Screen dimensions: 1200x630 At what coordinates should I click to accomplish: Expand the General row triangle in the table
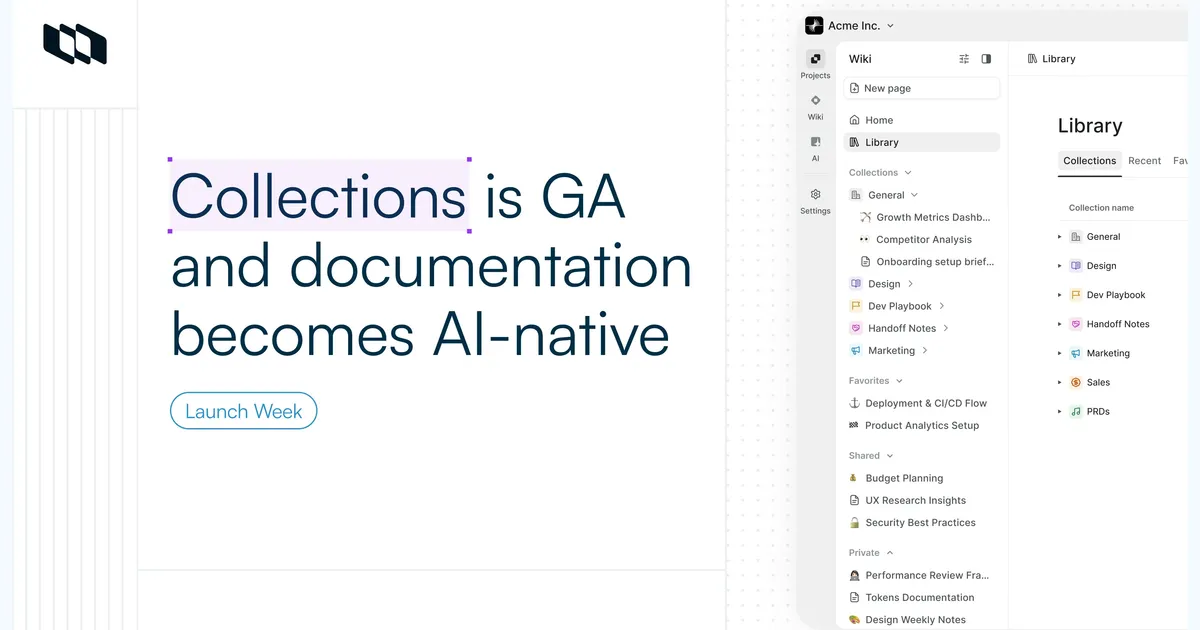point(1060,237)
